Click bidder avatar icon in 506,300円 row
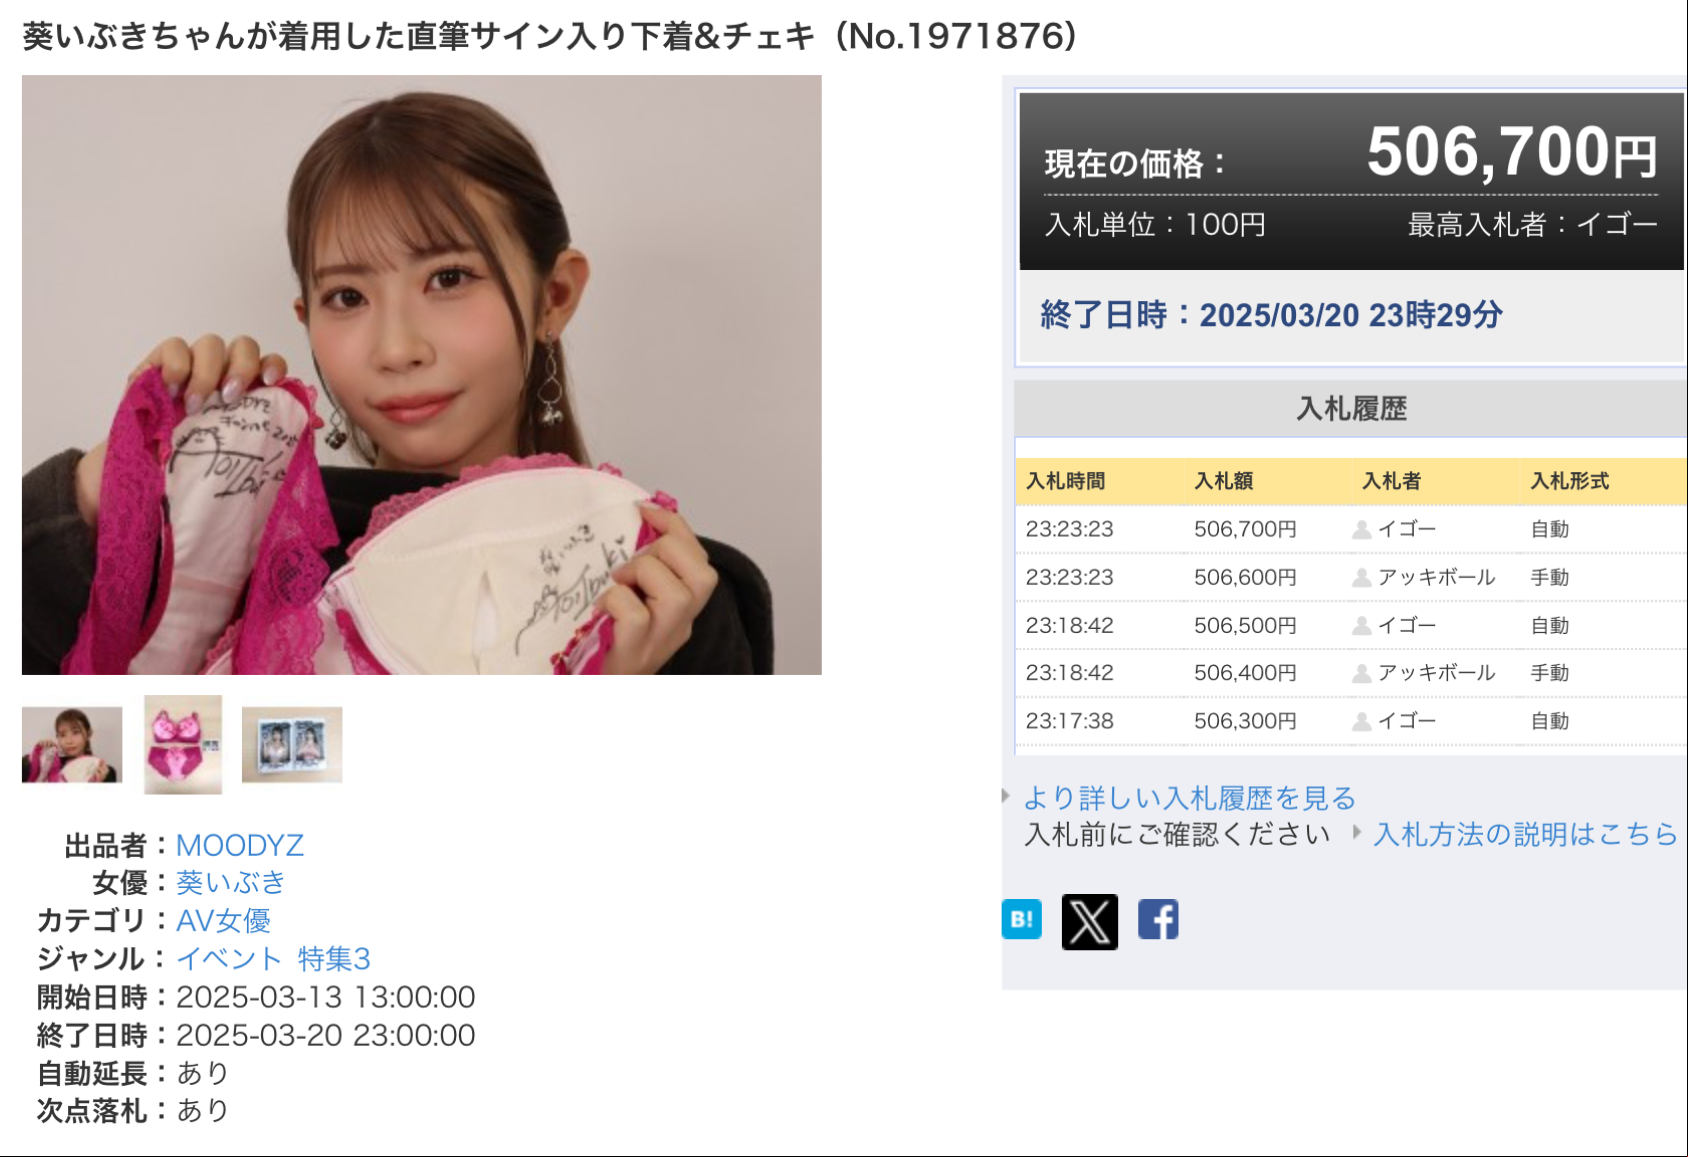The width and height of the screenshot is (1688, 1157). point(1361,721)
